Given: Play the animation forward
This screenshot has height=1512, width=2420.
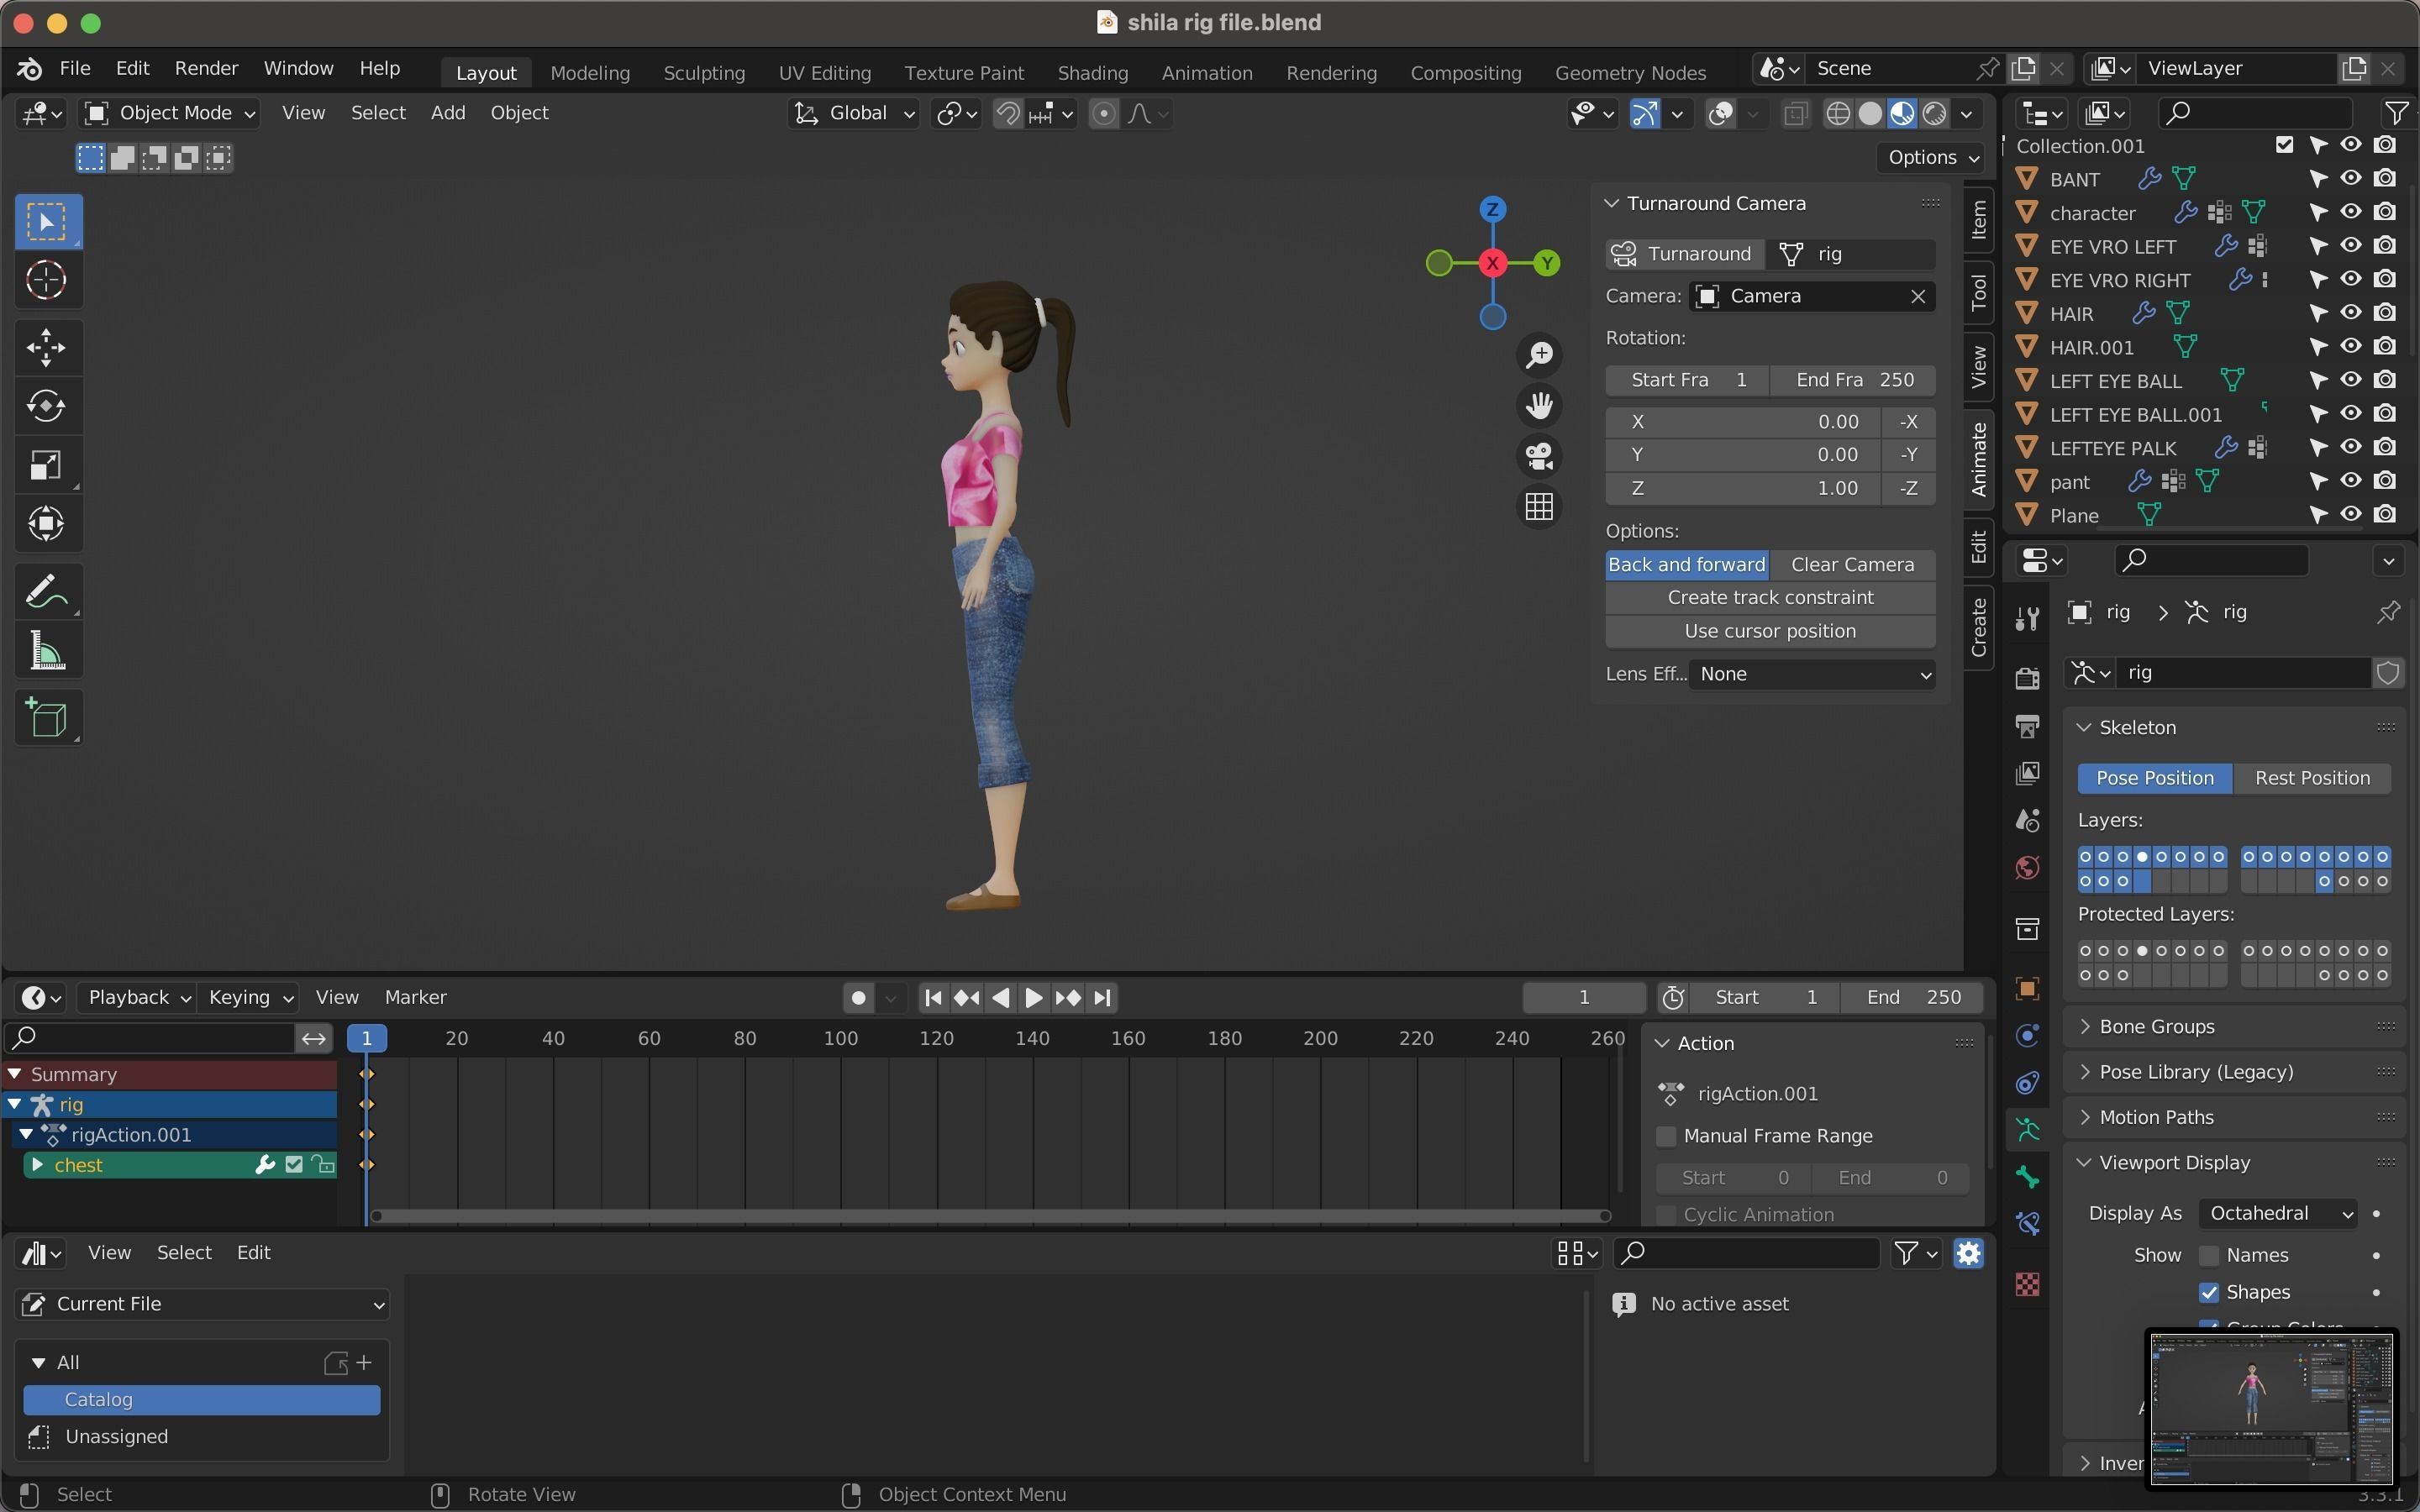Looking at the screenshot, I should (x=1034, y=998).
